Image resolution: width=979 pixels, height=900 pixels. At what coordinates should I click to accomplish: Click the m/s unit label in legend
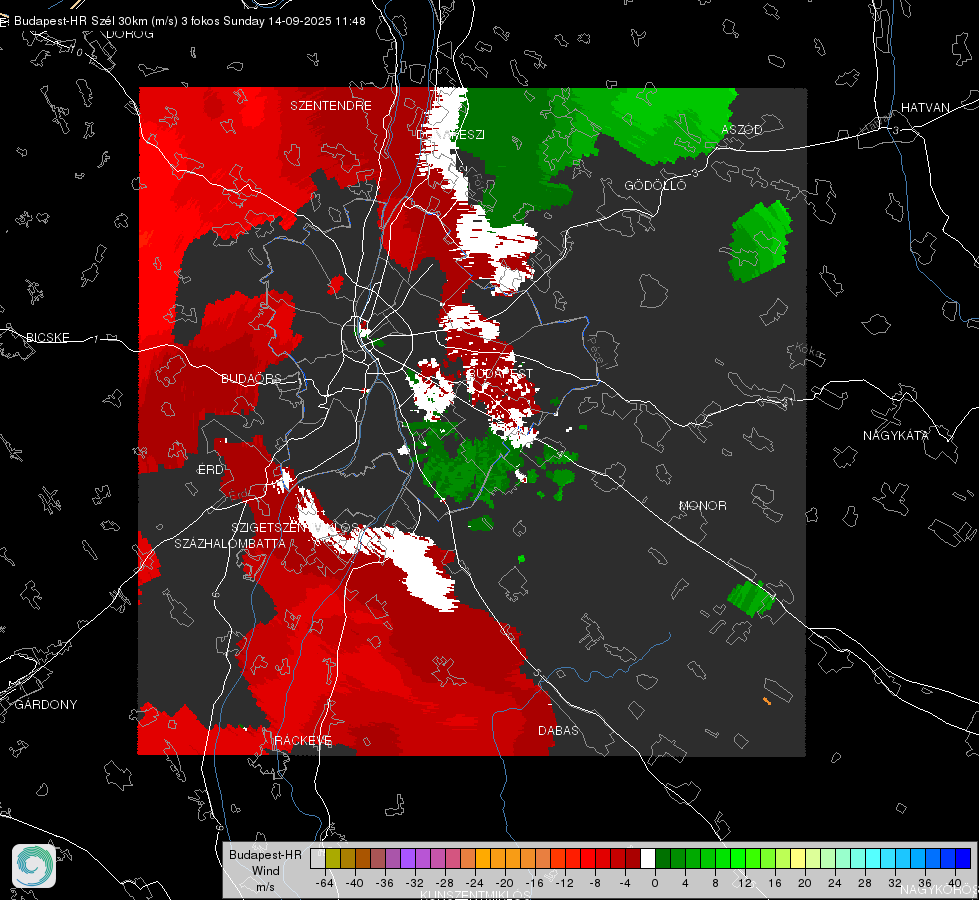coord(265,887)
